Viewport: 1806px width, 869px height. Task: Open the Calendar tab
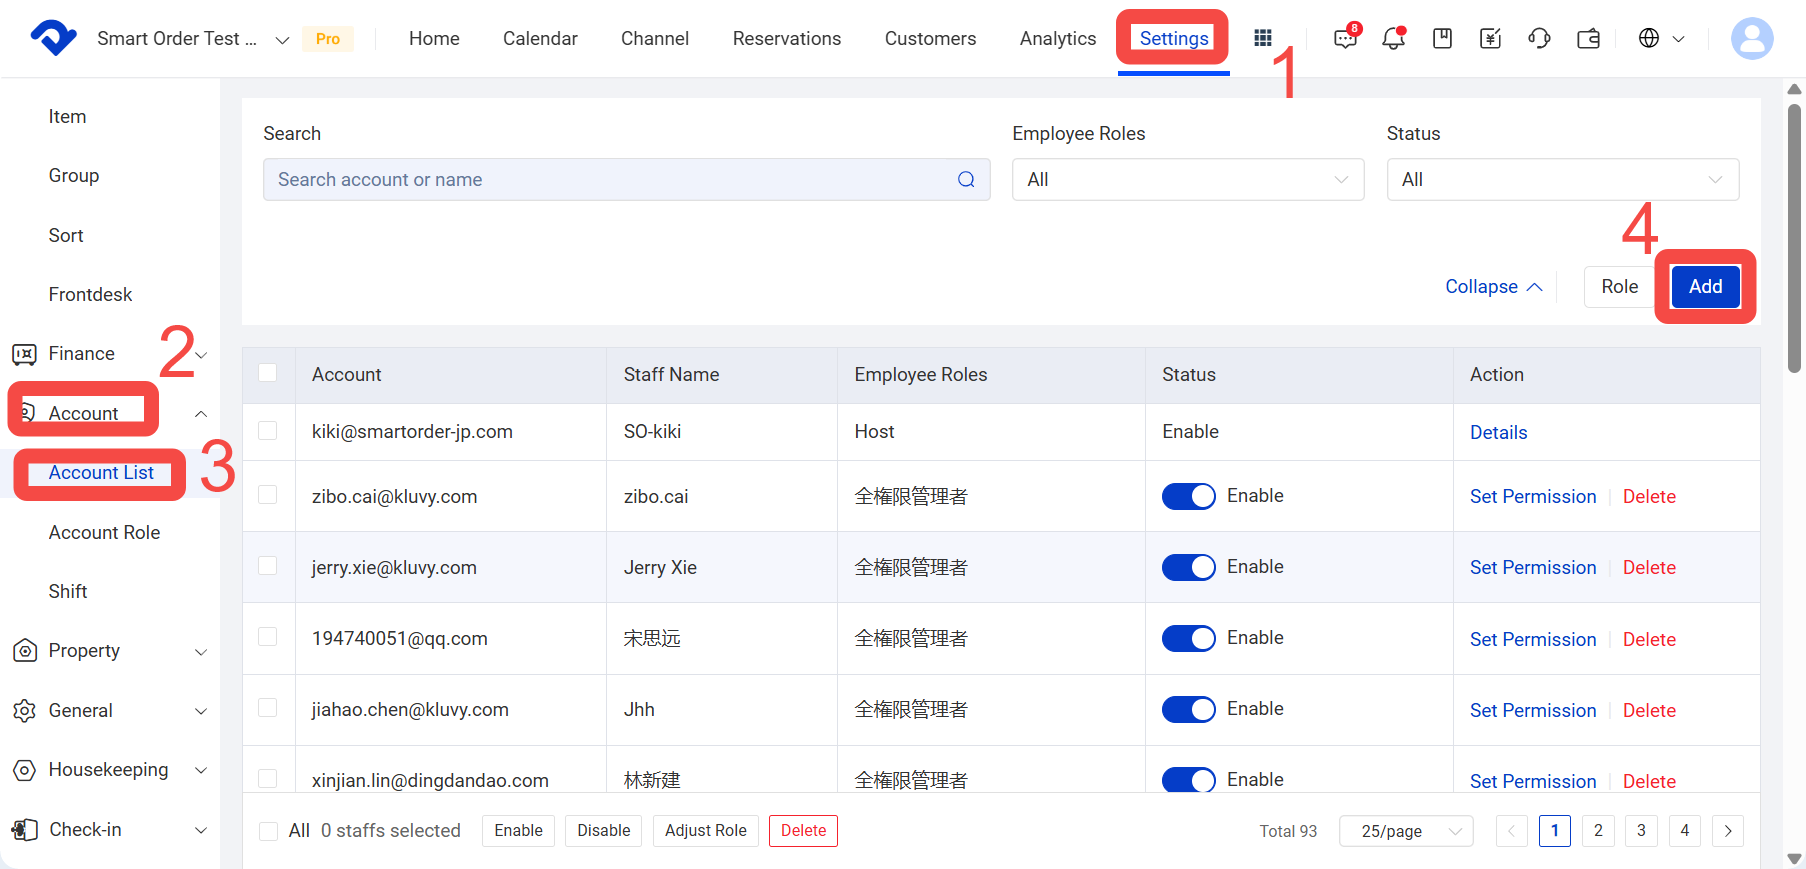540,38
